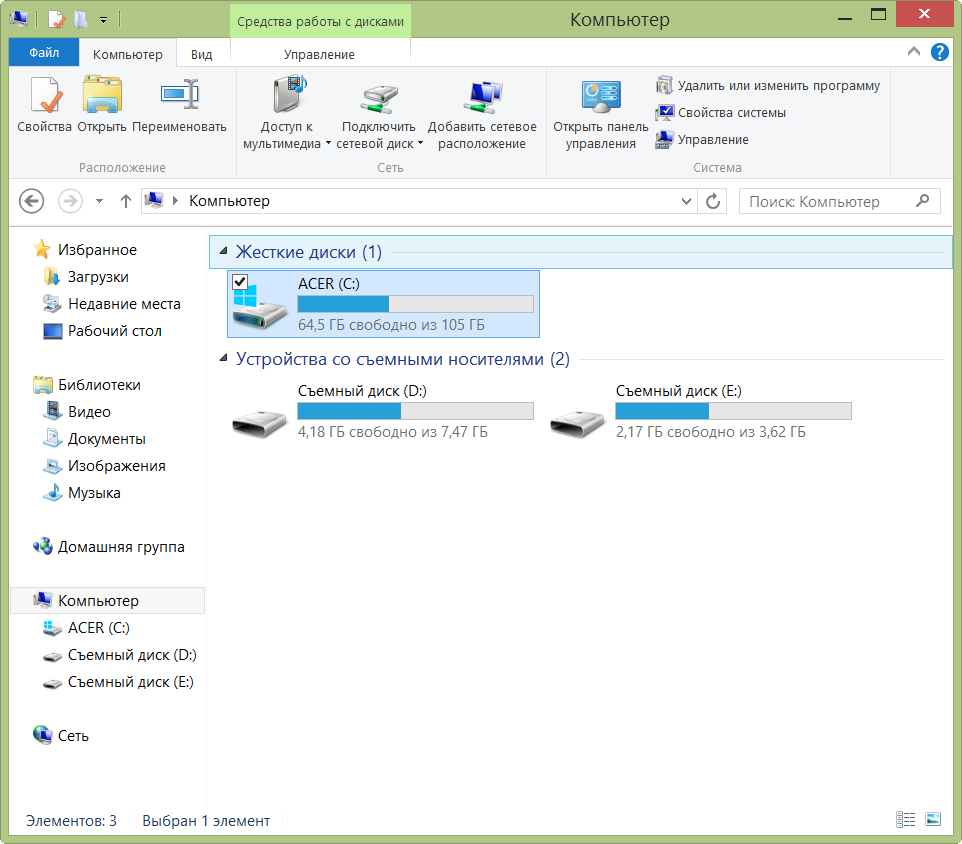Viewport: 962px width, 844px height.
Task: Switch to the Управление ribbon tab
Action: [x=319, y=54]
